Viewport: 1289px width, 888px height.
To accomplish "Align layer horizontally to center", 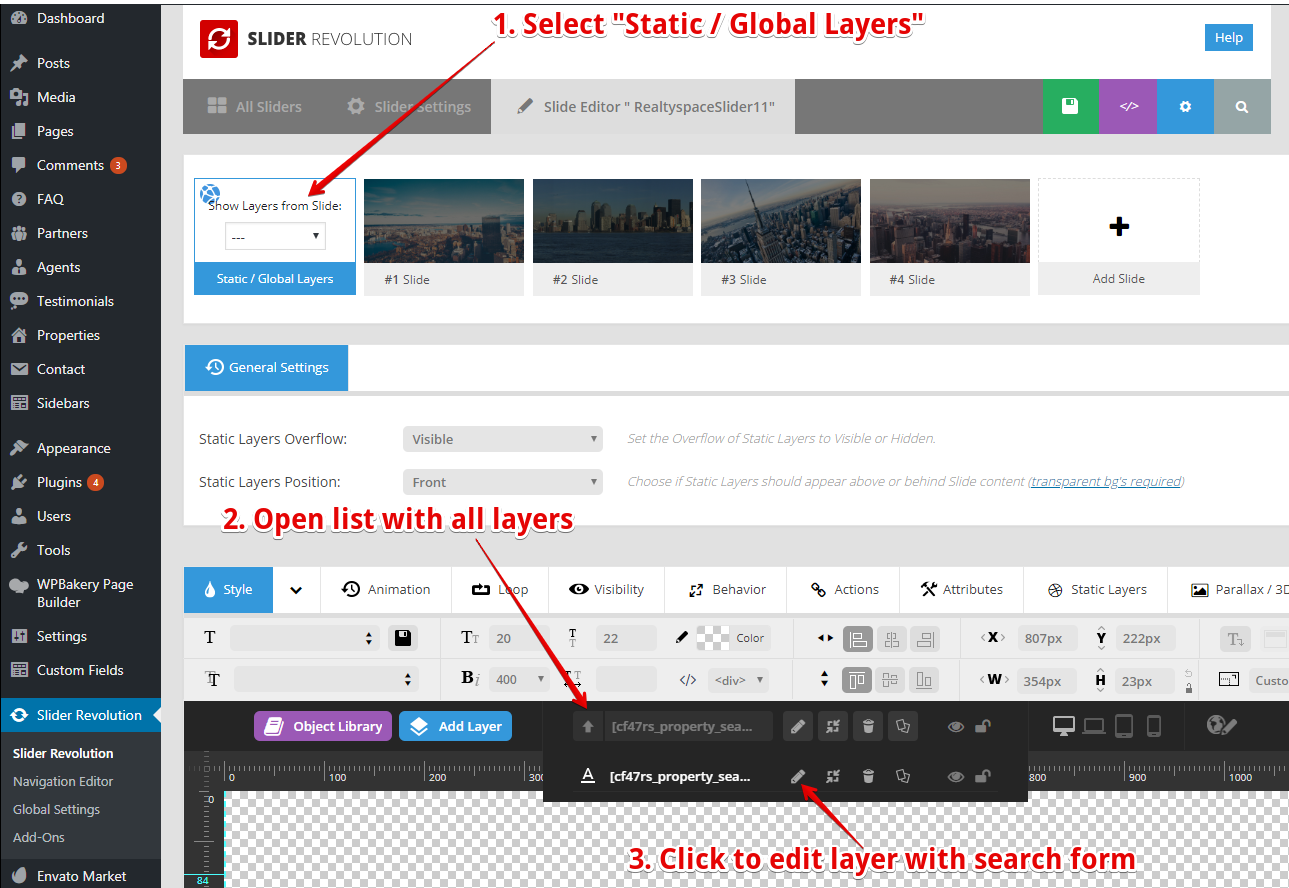I will [890, 638].
